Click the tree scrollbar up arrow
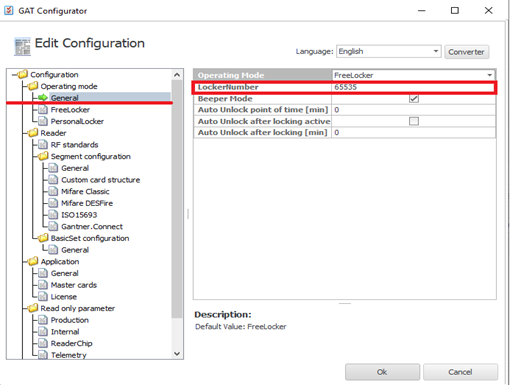This screenshot has height=385, width=510. (177, 75)
